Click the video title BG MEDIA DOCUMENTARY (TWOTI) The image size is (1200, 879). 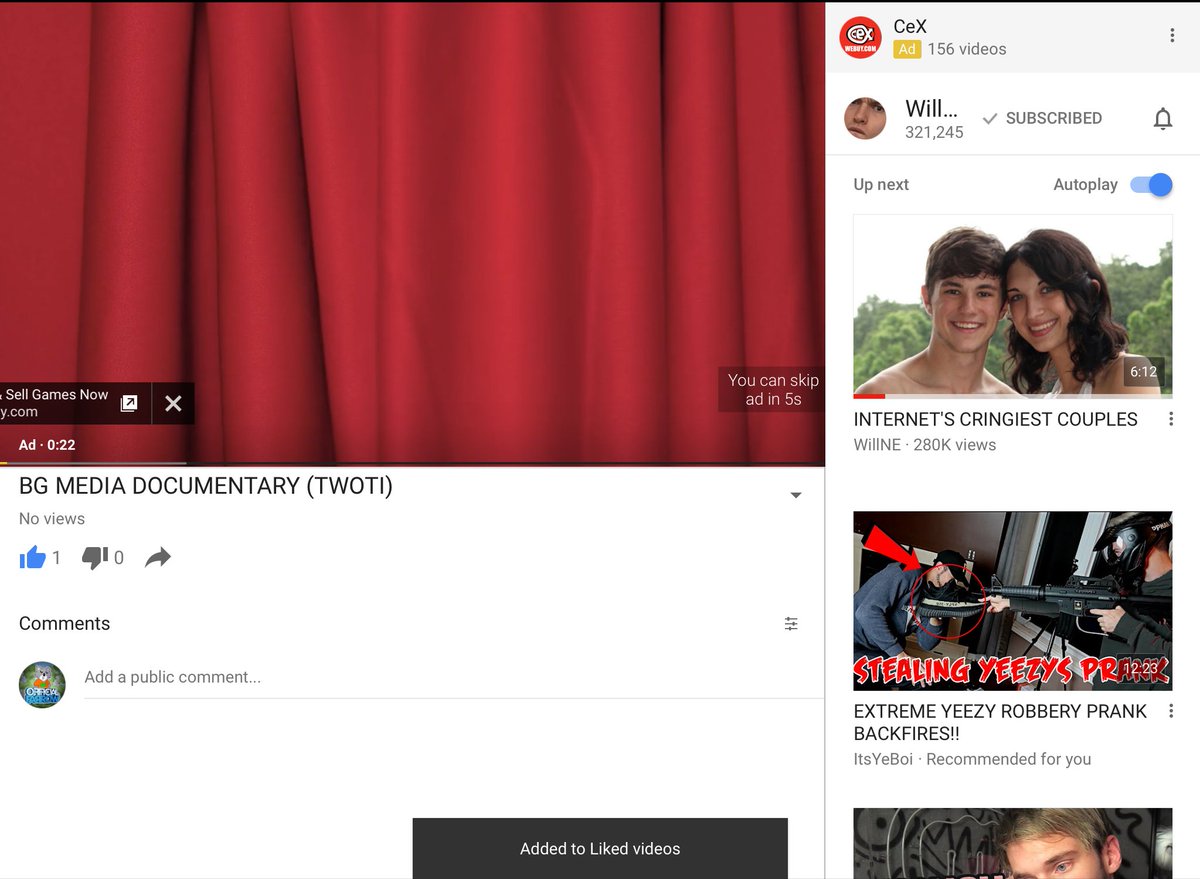tap(206, 486)
